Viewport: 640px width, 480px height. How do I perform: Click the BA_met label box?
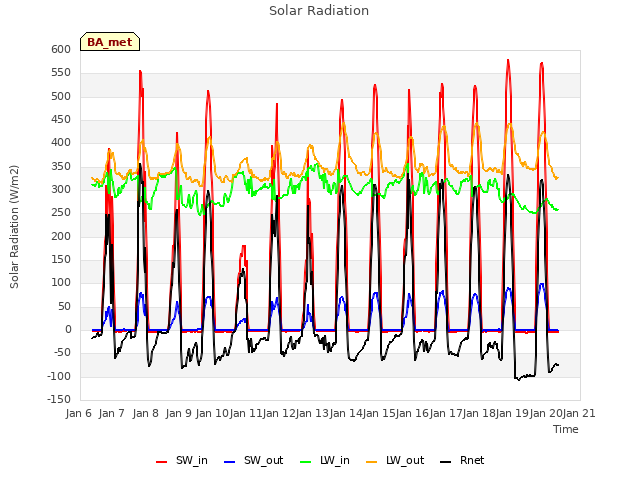pos(110,42)
